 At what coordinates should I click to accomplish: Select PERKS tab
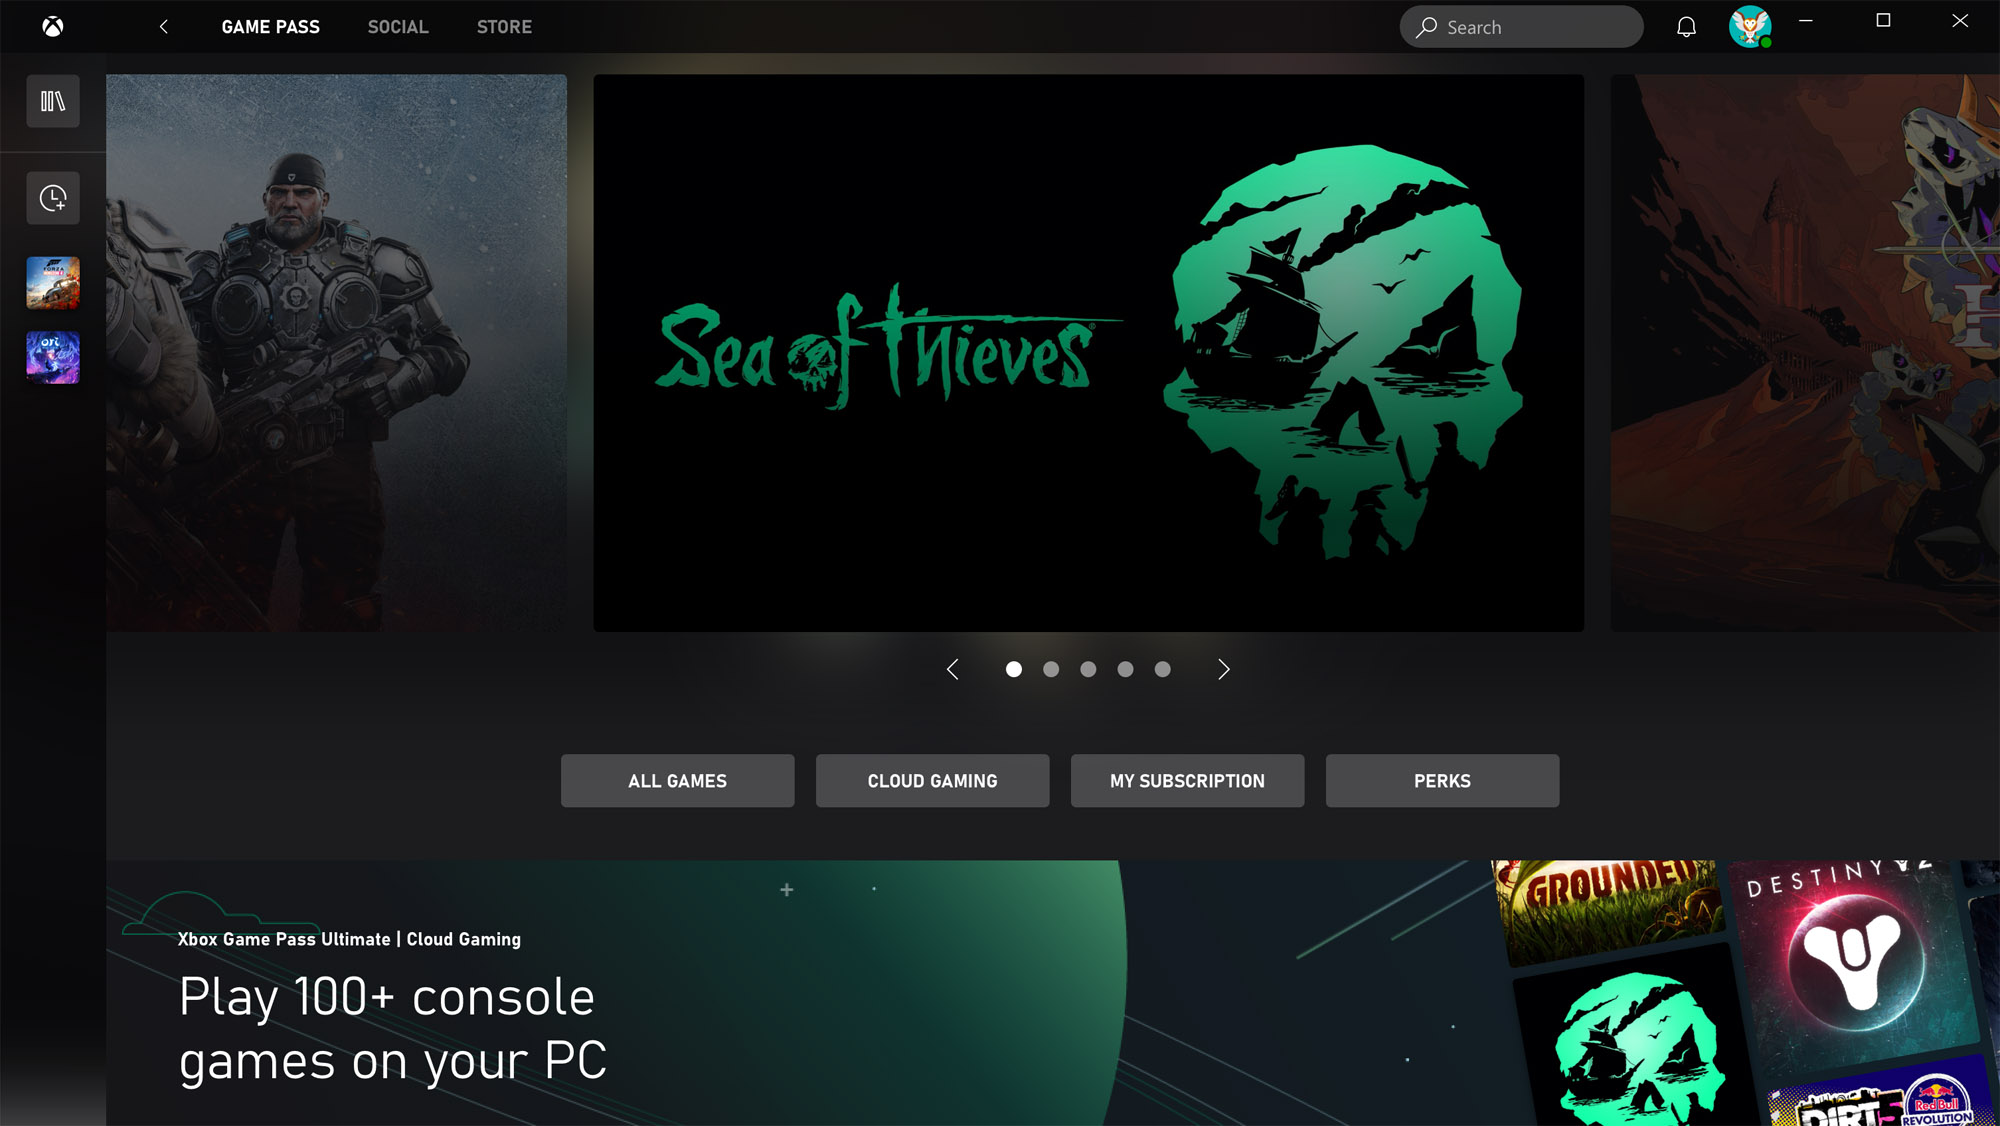point(1442,780)
